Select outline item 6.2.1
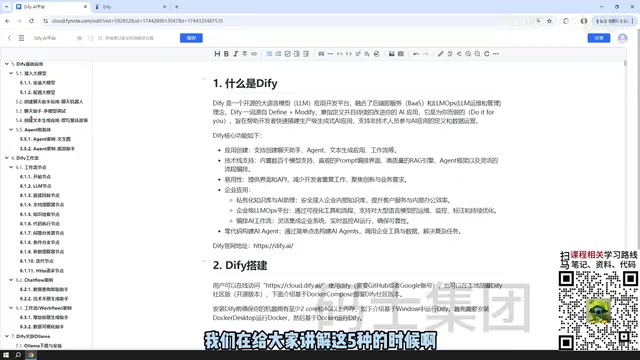Viewport: 640px width, 360px height. point(44,289)
